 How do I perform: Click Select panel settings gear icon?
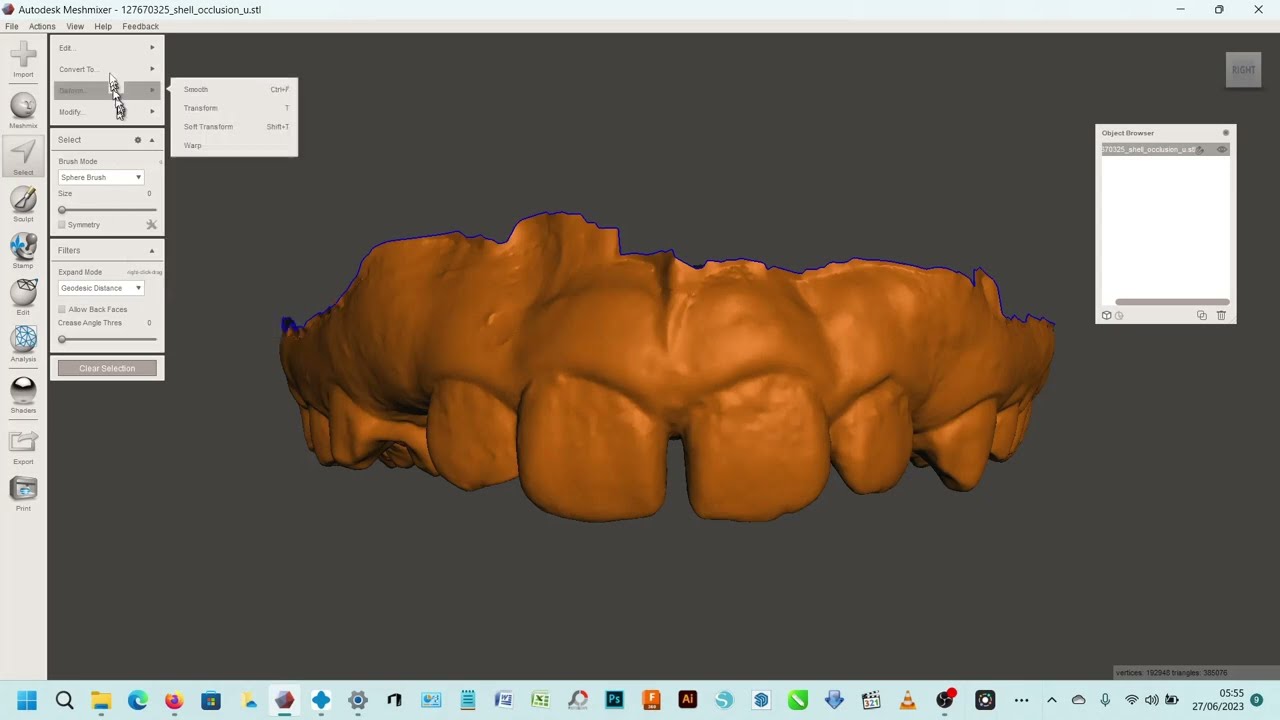[x=138, y=140]
